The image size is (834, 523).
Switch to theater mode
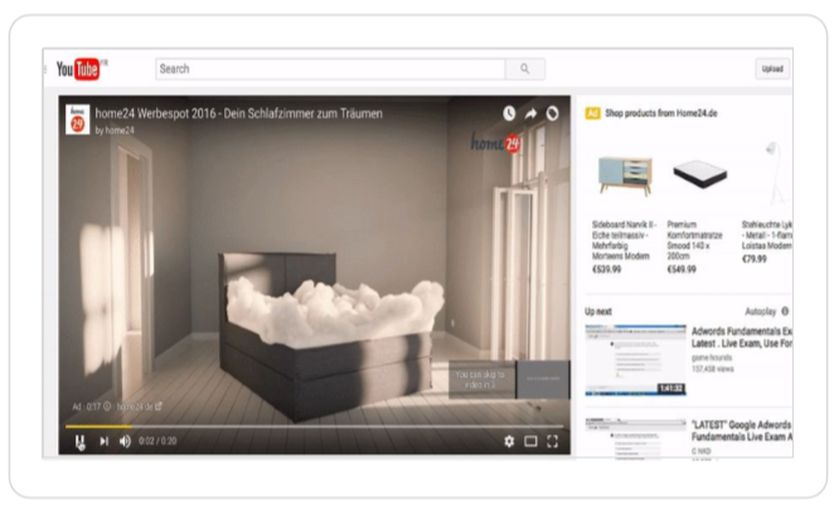pos(531,441)
